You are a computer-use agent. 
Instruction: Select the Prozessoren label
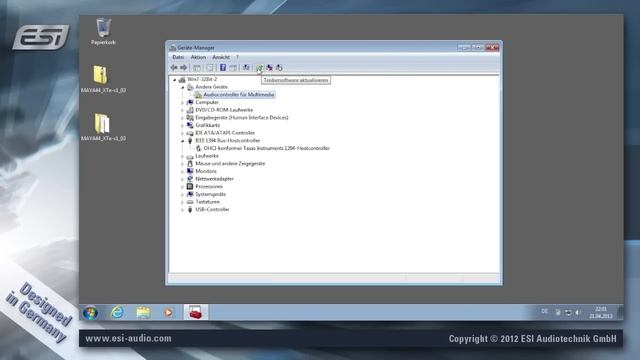(x=209, y=187)
